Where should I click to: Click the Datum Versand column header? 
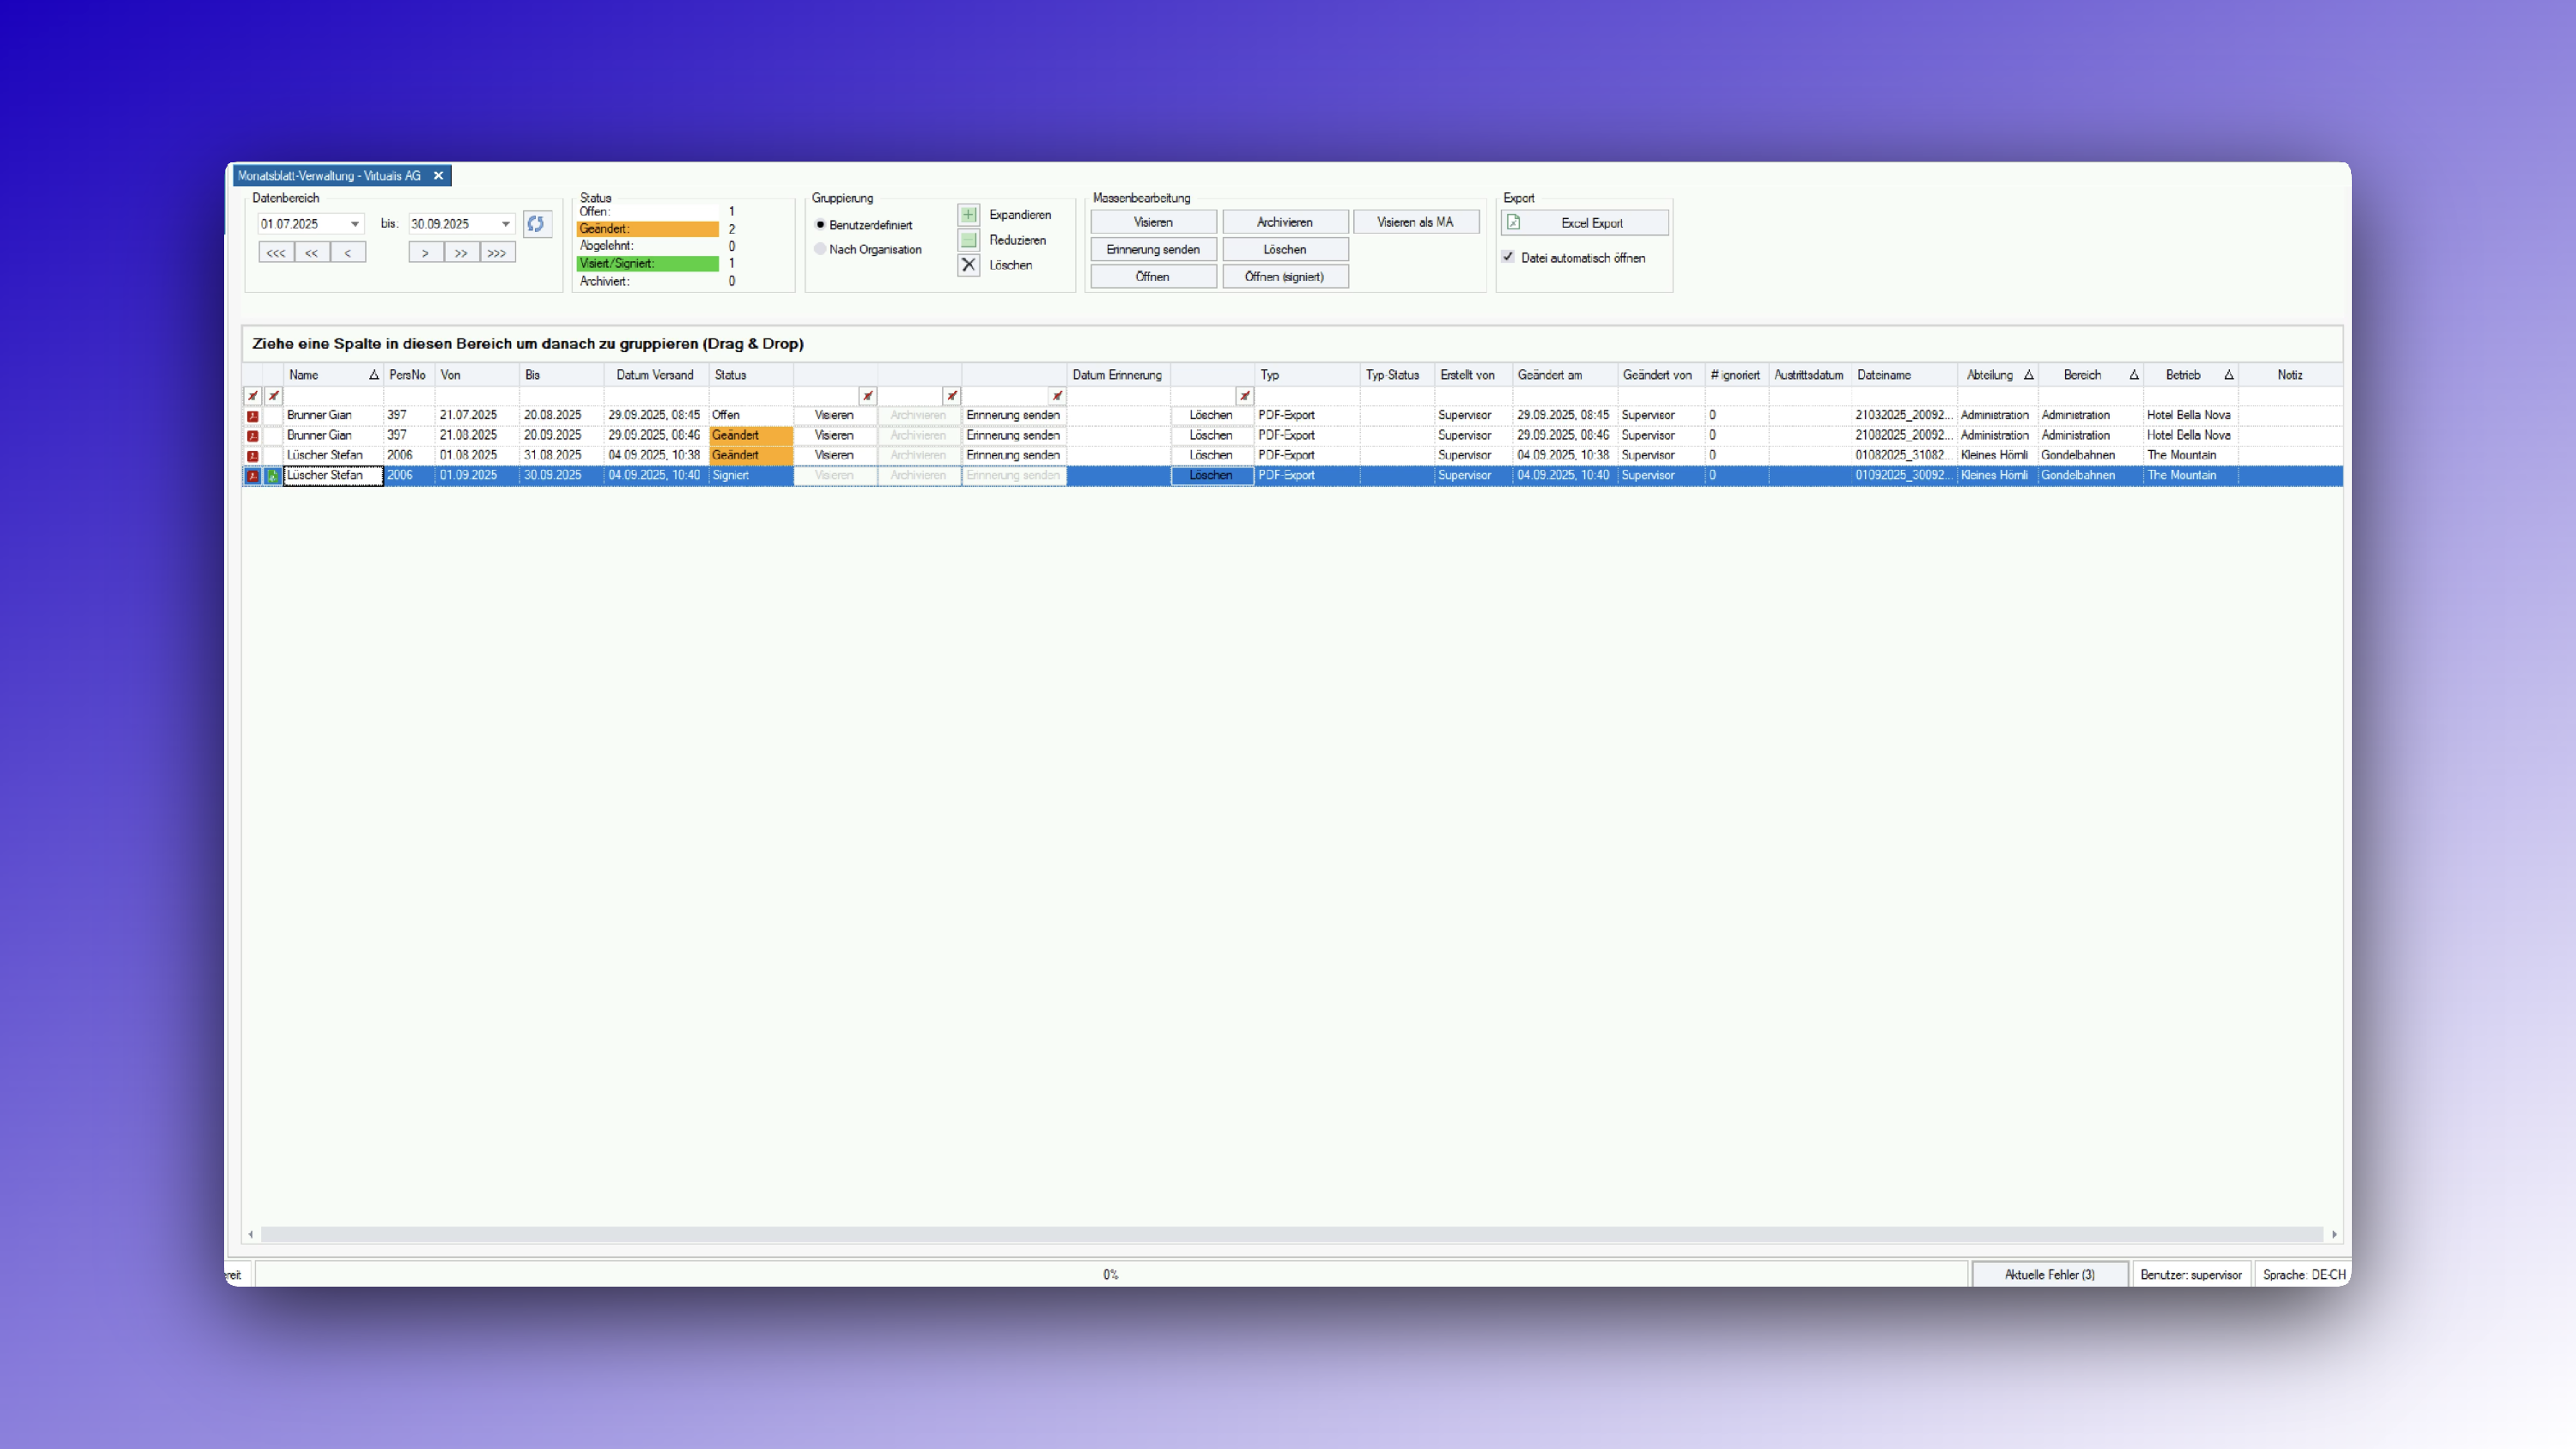coord(655,375)
